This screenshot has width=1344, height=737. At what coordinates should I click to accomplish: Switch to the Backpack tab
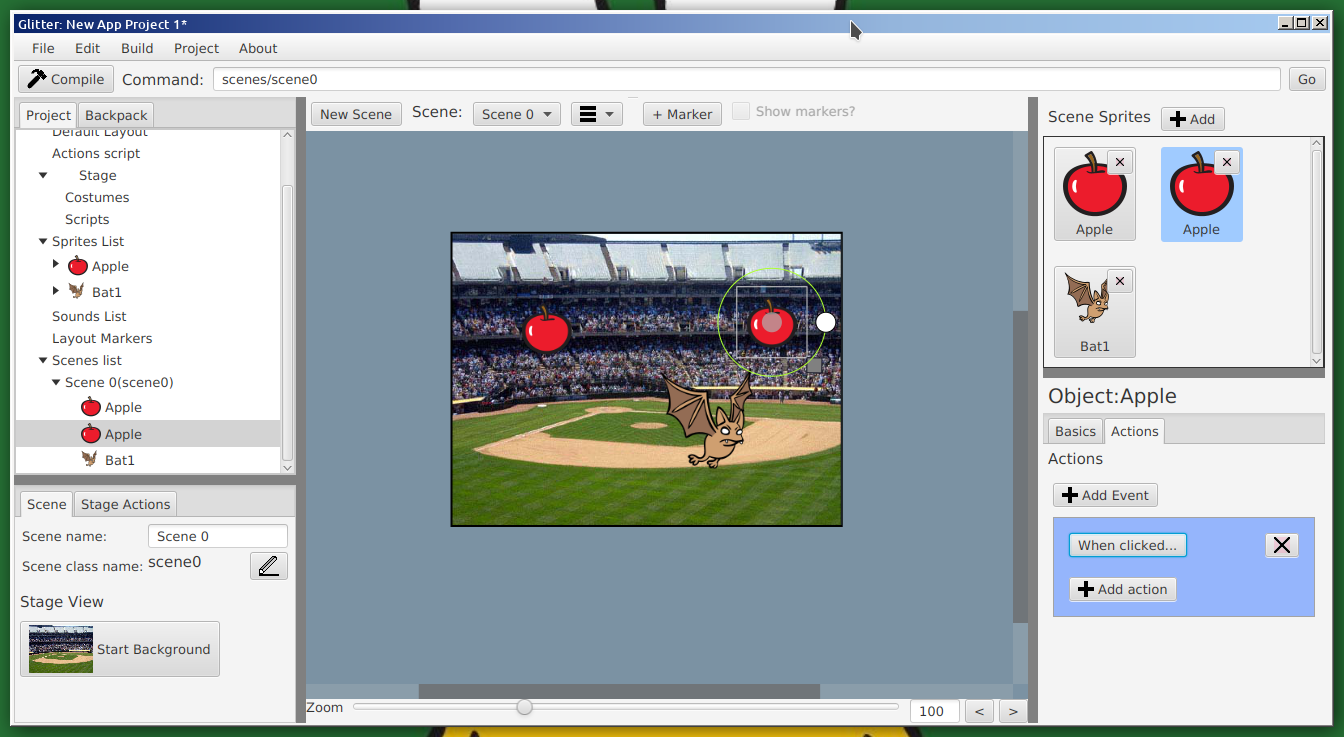click(116, 115)
